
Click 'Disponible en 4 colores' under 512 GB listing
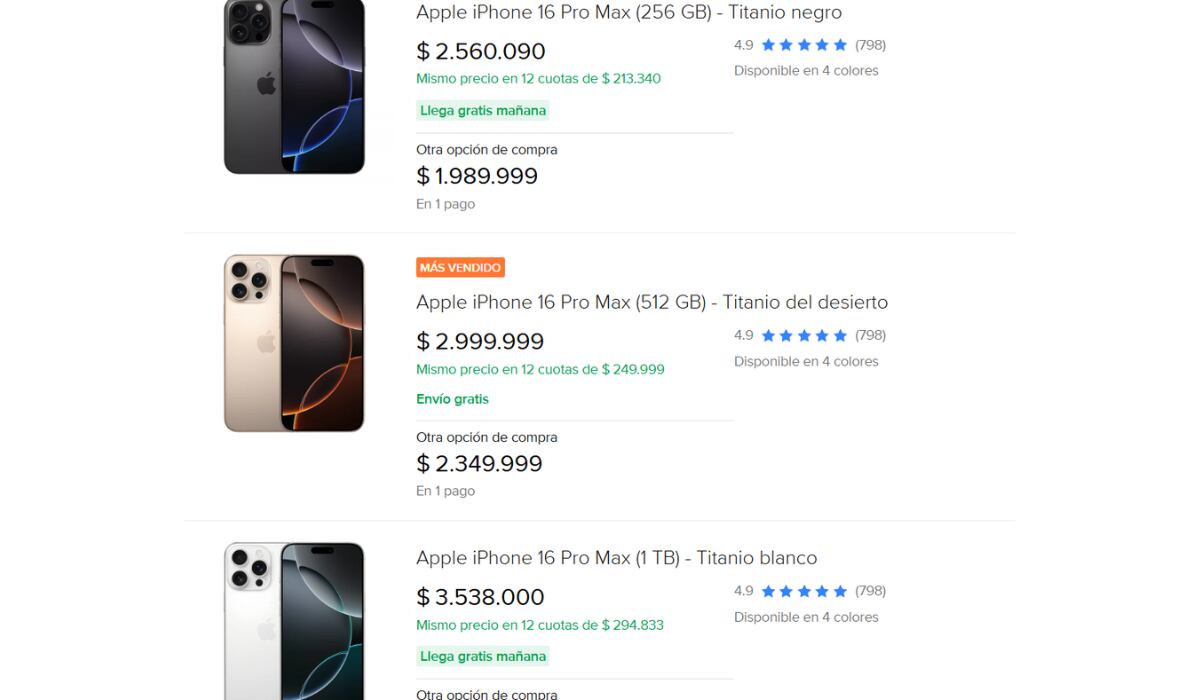pyautogui.click(x=807, y=361)
